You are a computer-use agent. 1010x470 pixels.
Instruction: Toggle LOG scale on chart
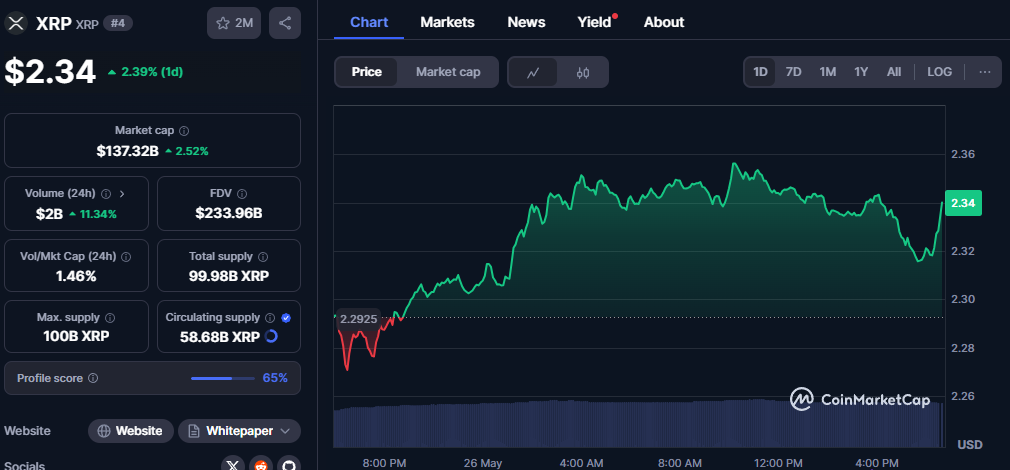tap(939, 72)
